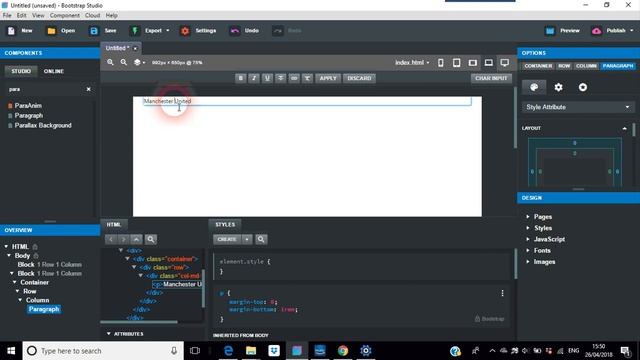Toggle bold formatting on text

click(240, 78)
